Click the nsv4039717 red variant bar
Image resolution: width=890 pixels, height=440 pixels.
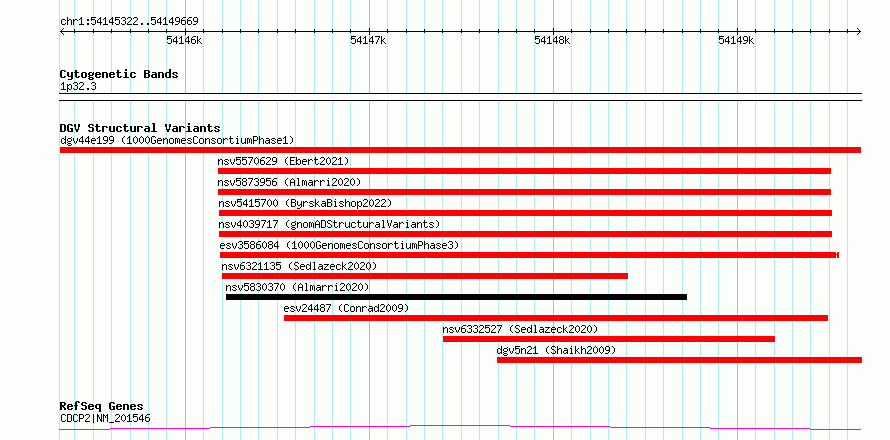[x=526, y=234]
